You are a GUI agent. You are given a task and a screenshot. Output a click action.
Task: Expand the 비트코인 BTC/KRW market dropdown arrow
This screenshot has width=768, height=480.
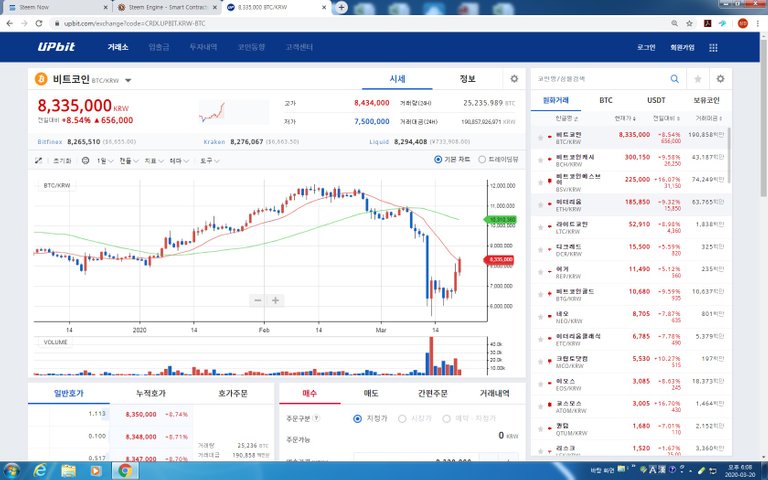[128, 81]
